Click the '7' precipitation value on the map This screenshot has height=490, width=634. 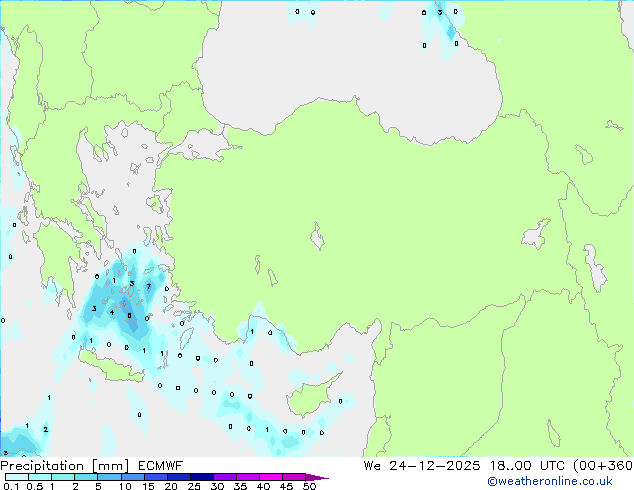tap(149, 287)
